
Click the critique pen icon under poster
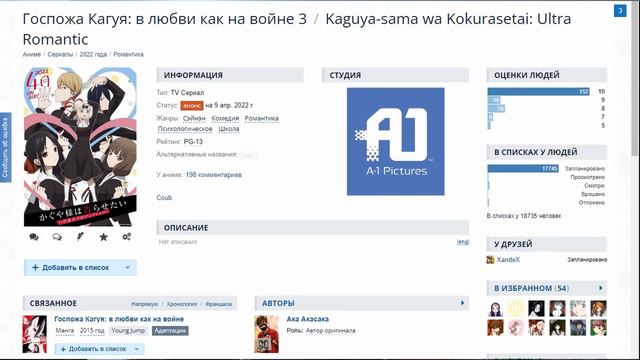click(80, 236)
